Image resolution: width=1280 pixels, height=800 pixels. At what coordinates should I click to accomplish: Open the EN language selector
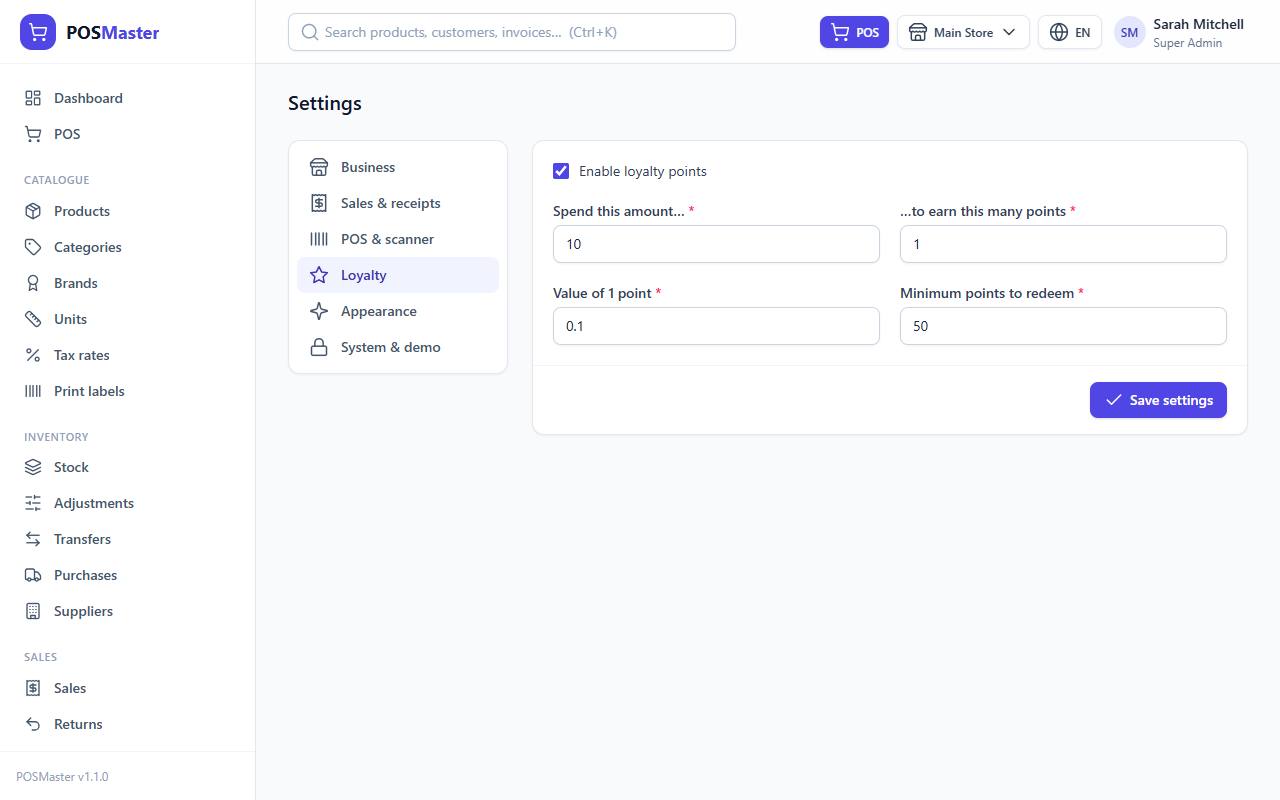click(1070, 32)
